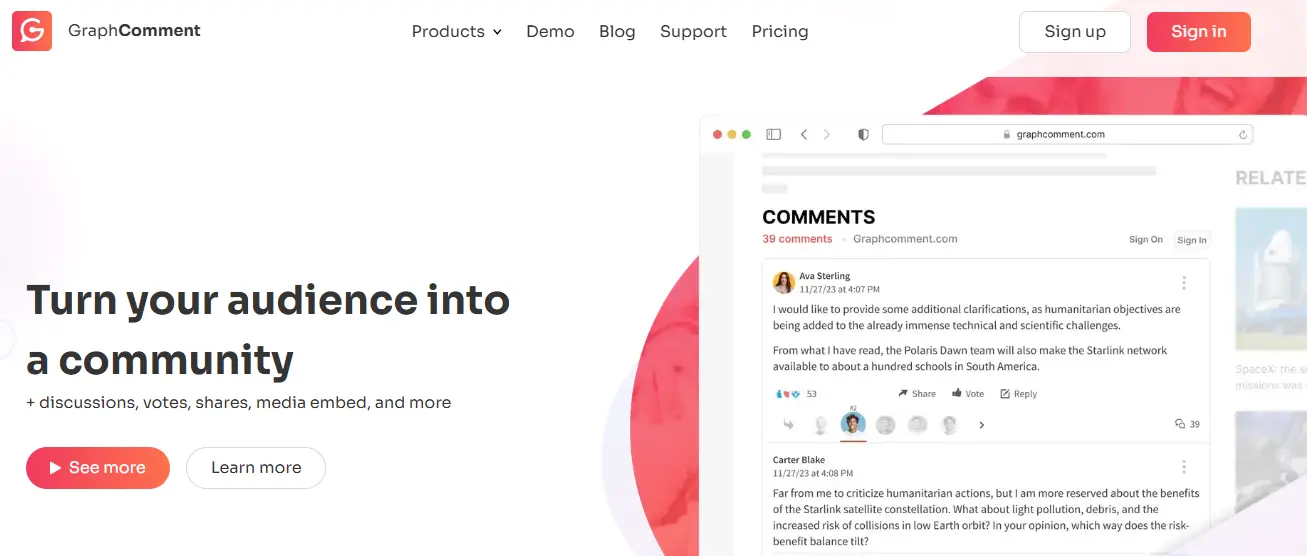The image size is (1307, 556).
Task: Select the highlighted #2 reply avatar thumbnail
Action: [853, 424]
